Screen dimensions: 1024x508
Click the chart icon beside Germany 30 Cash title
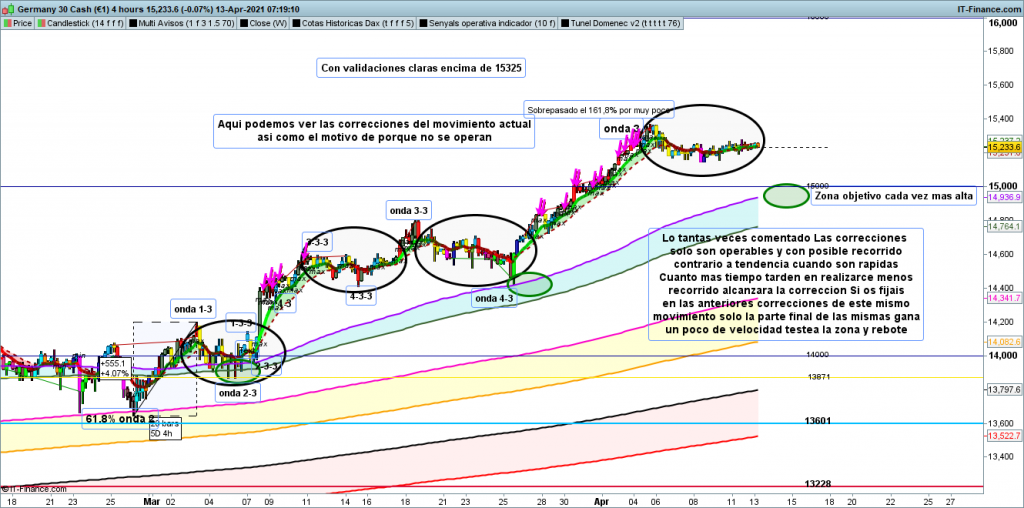pyautogui.click(x=6, y=7)
